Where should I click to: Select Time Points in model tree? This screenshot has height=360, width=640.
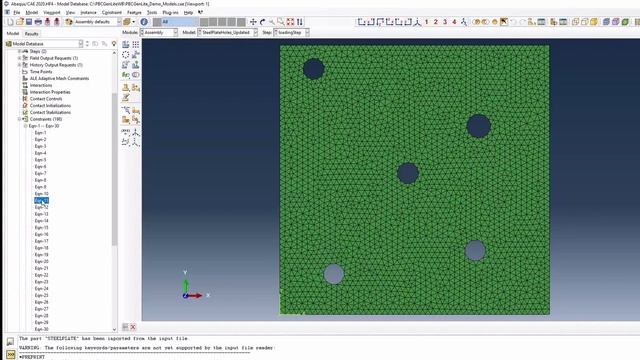pyautogui.click(x=41, y=71)
